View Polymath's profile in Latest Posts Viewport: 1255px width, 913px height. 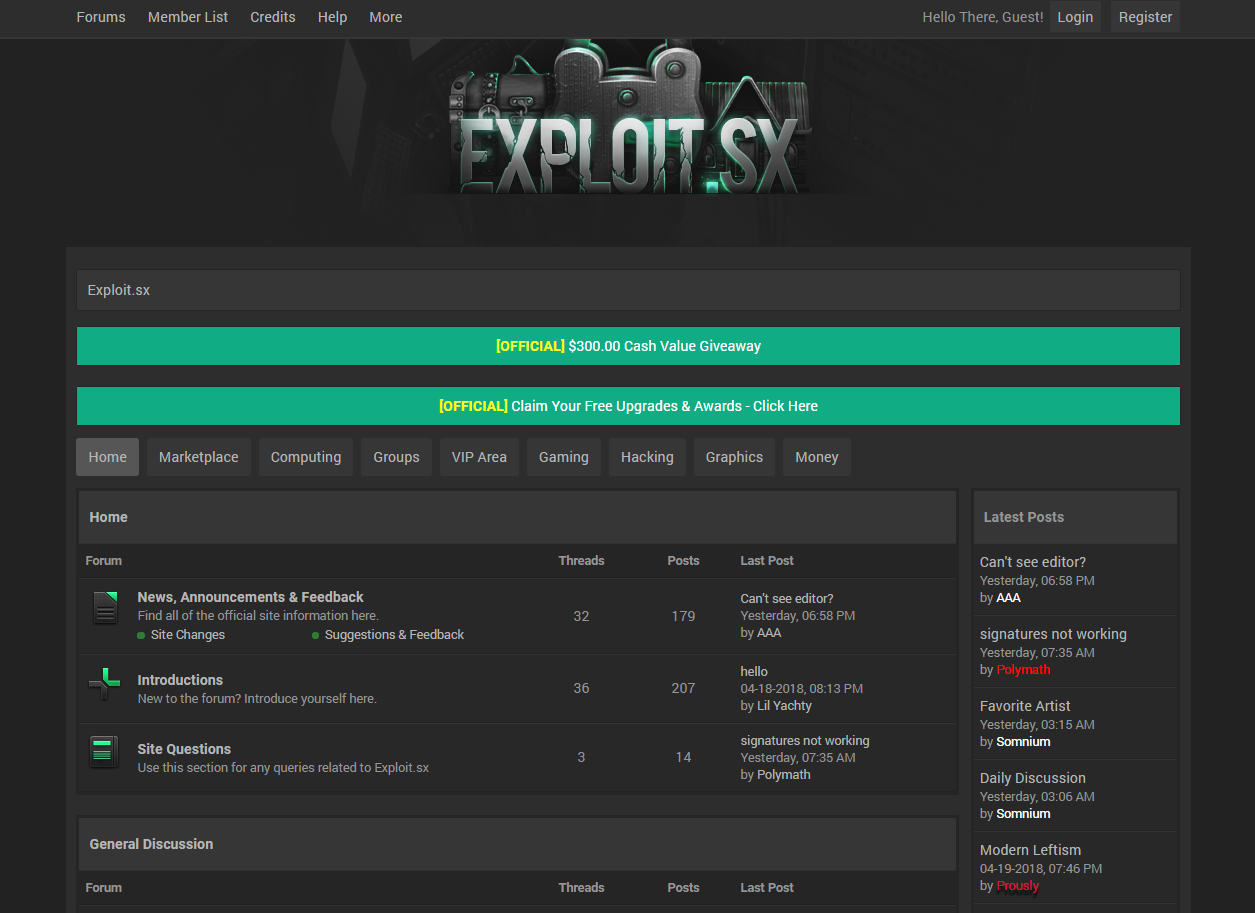click(1023, 670)
